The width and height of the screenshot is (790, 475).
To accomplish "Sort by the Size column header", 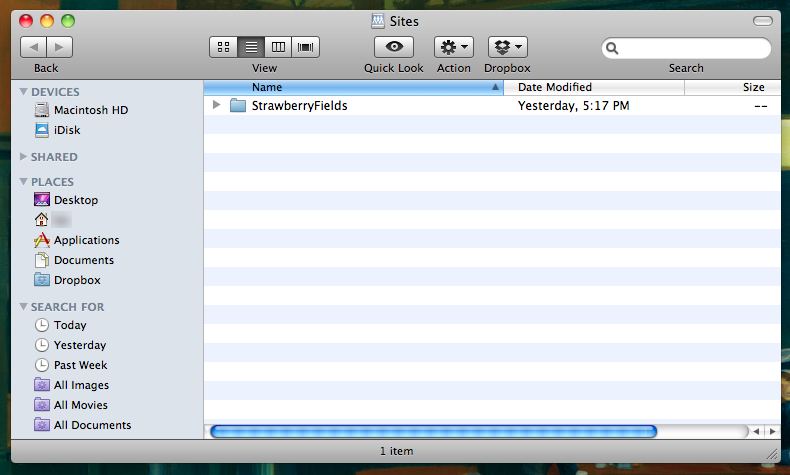I will point(733,87).
